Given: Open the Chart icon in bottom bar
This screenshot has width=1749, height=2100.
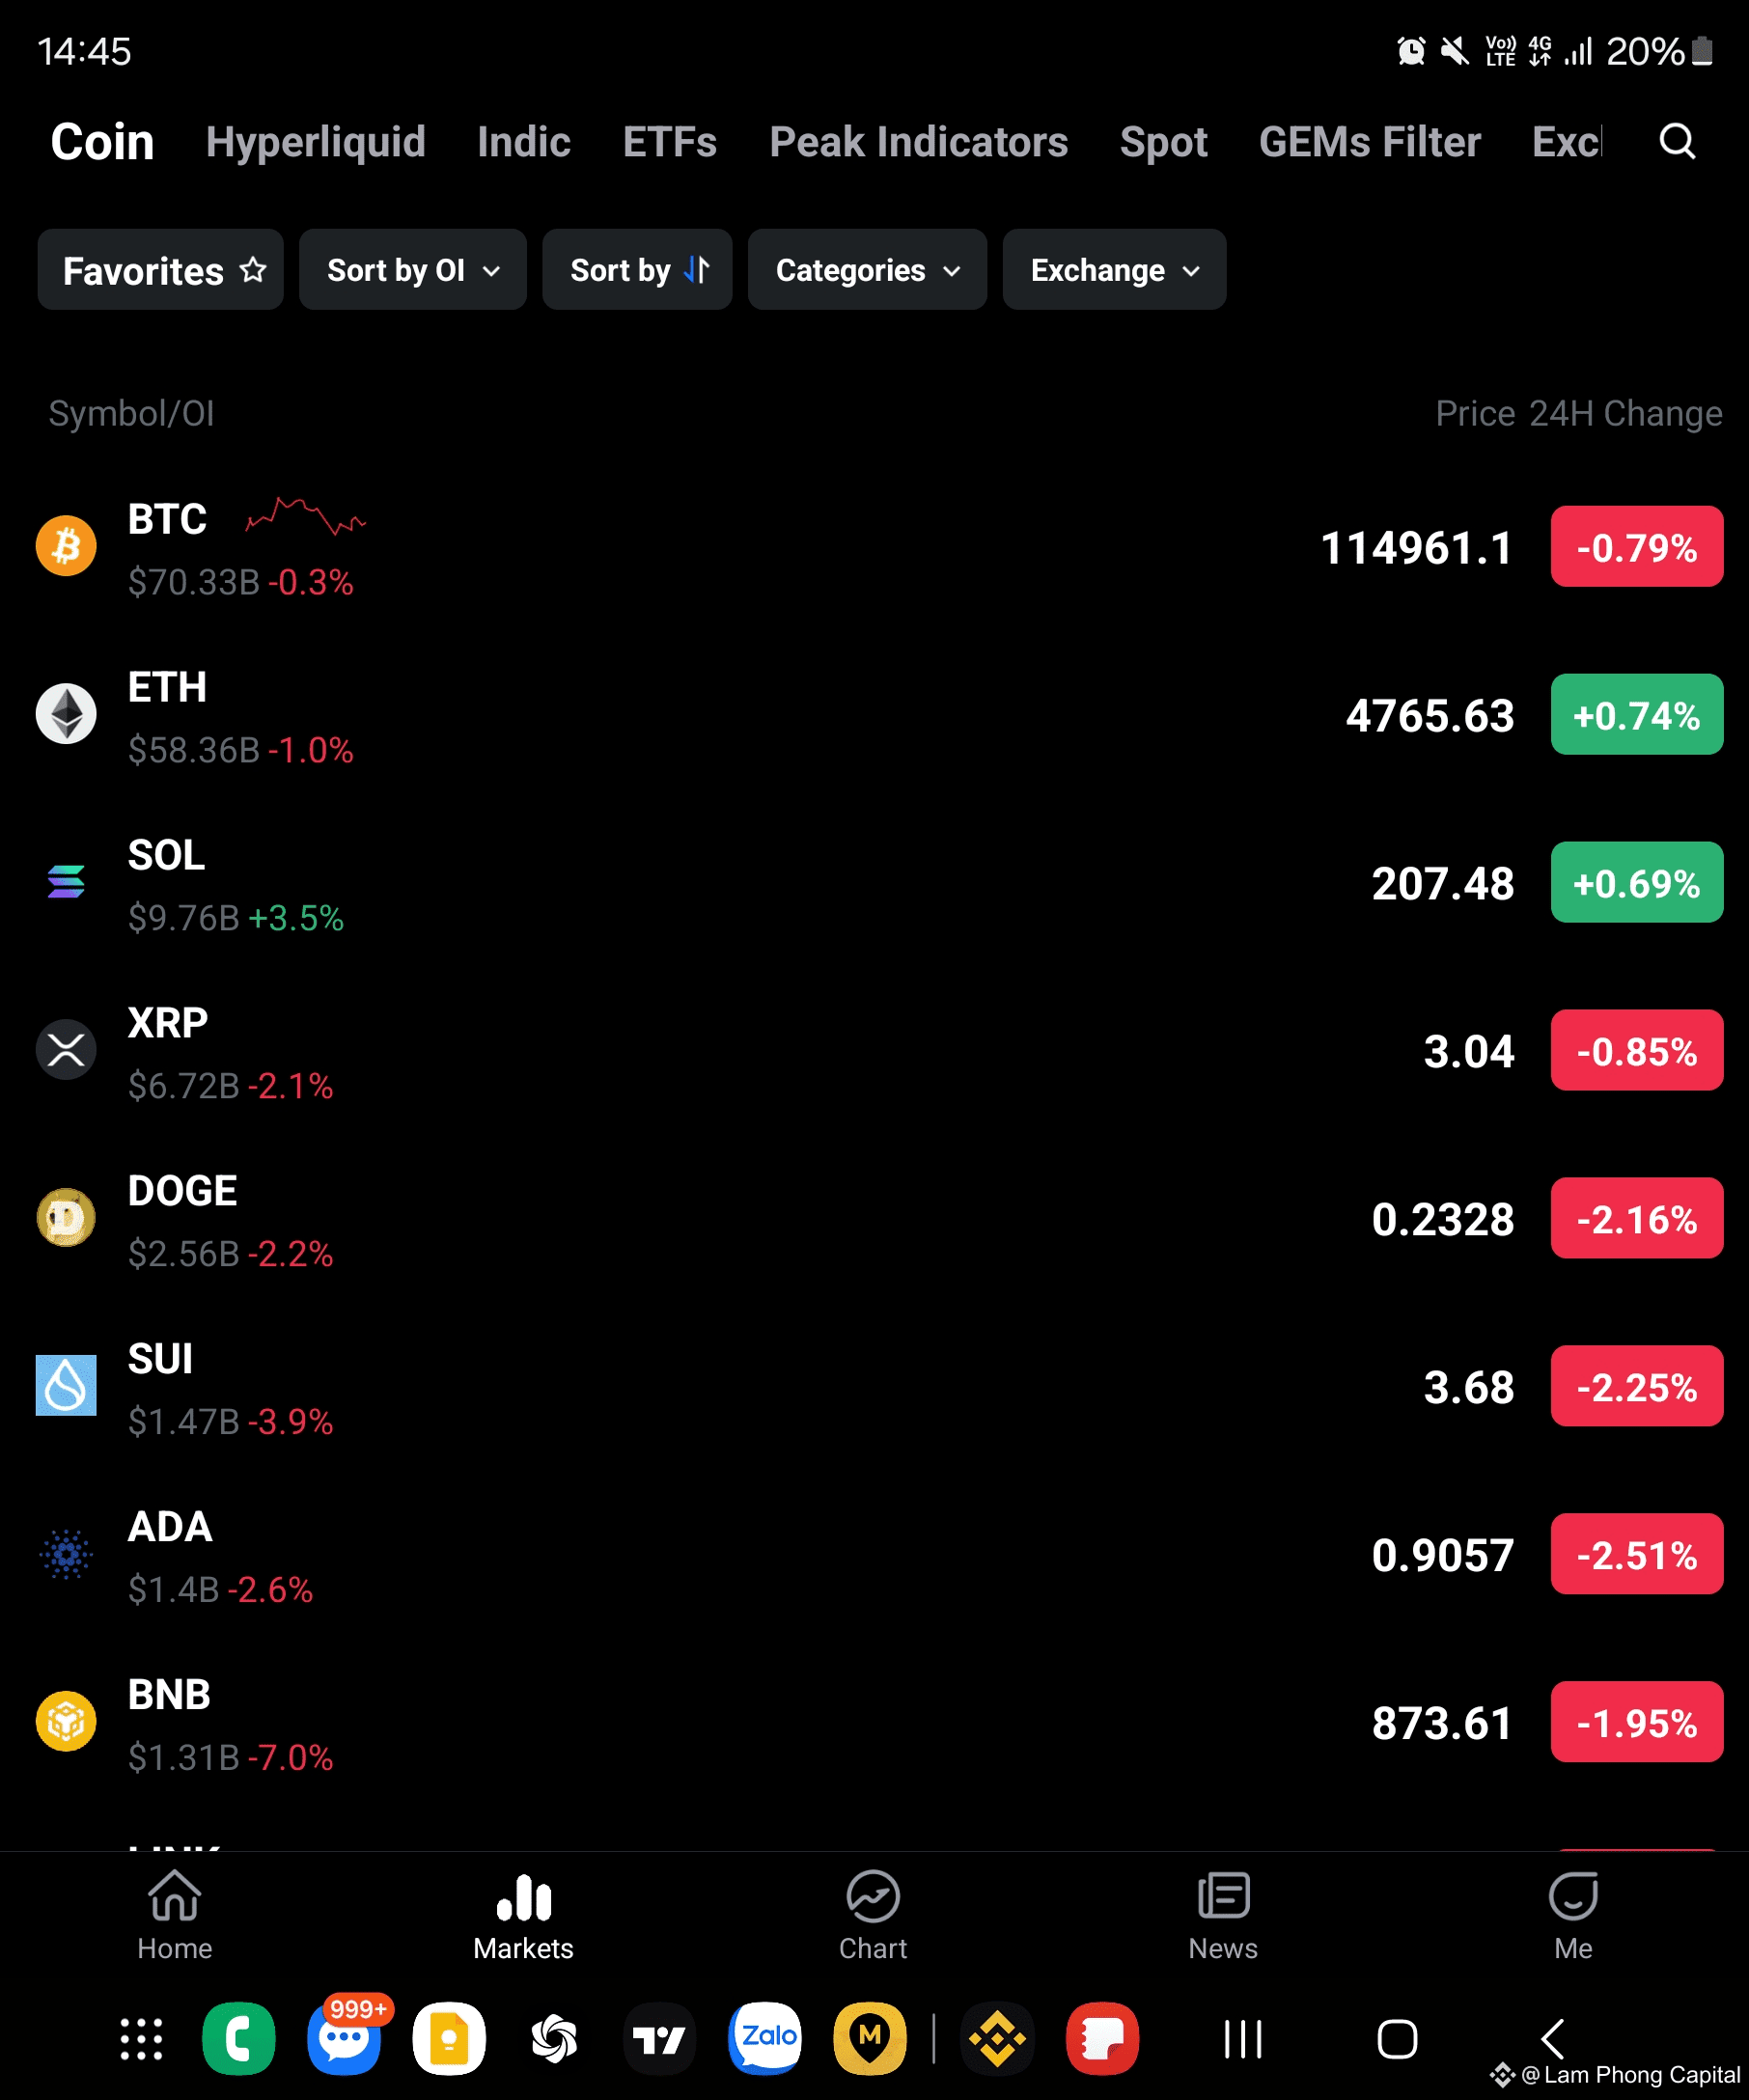Looking at the screenshot, I should pos(873,1896).
